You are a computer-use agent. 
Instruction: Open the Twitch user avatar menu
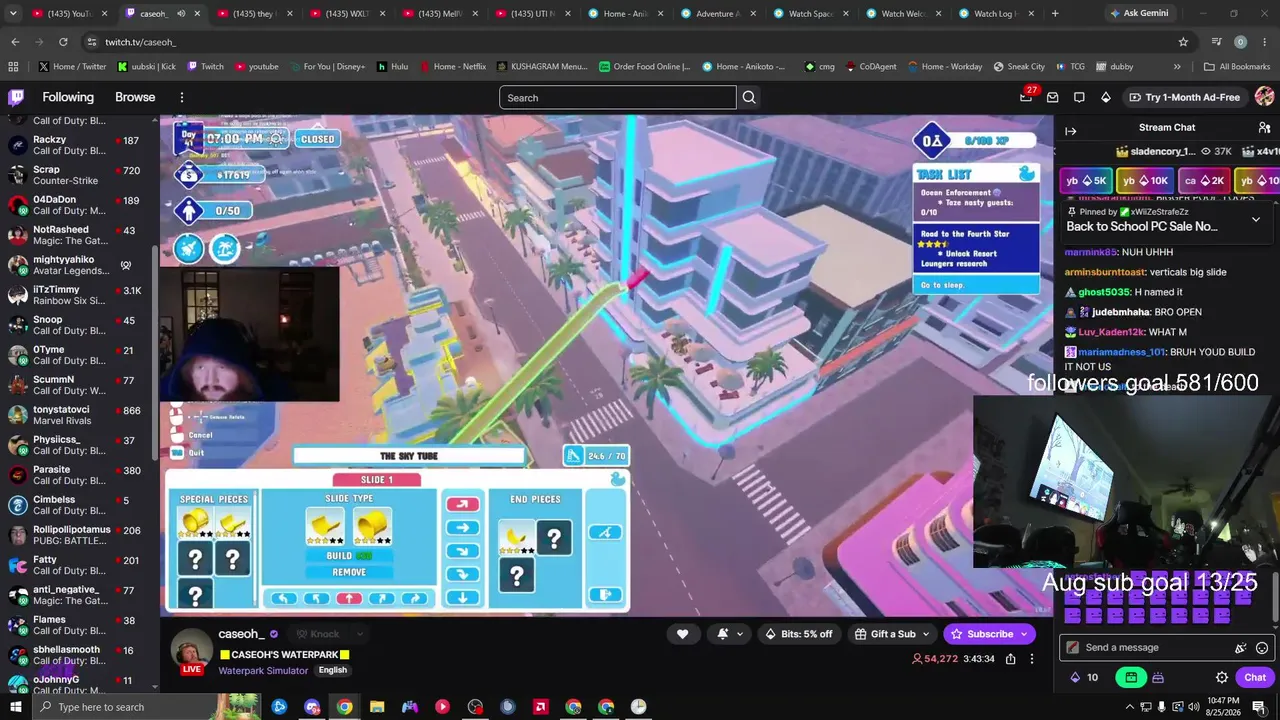1264,97
